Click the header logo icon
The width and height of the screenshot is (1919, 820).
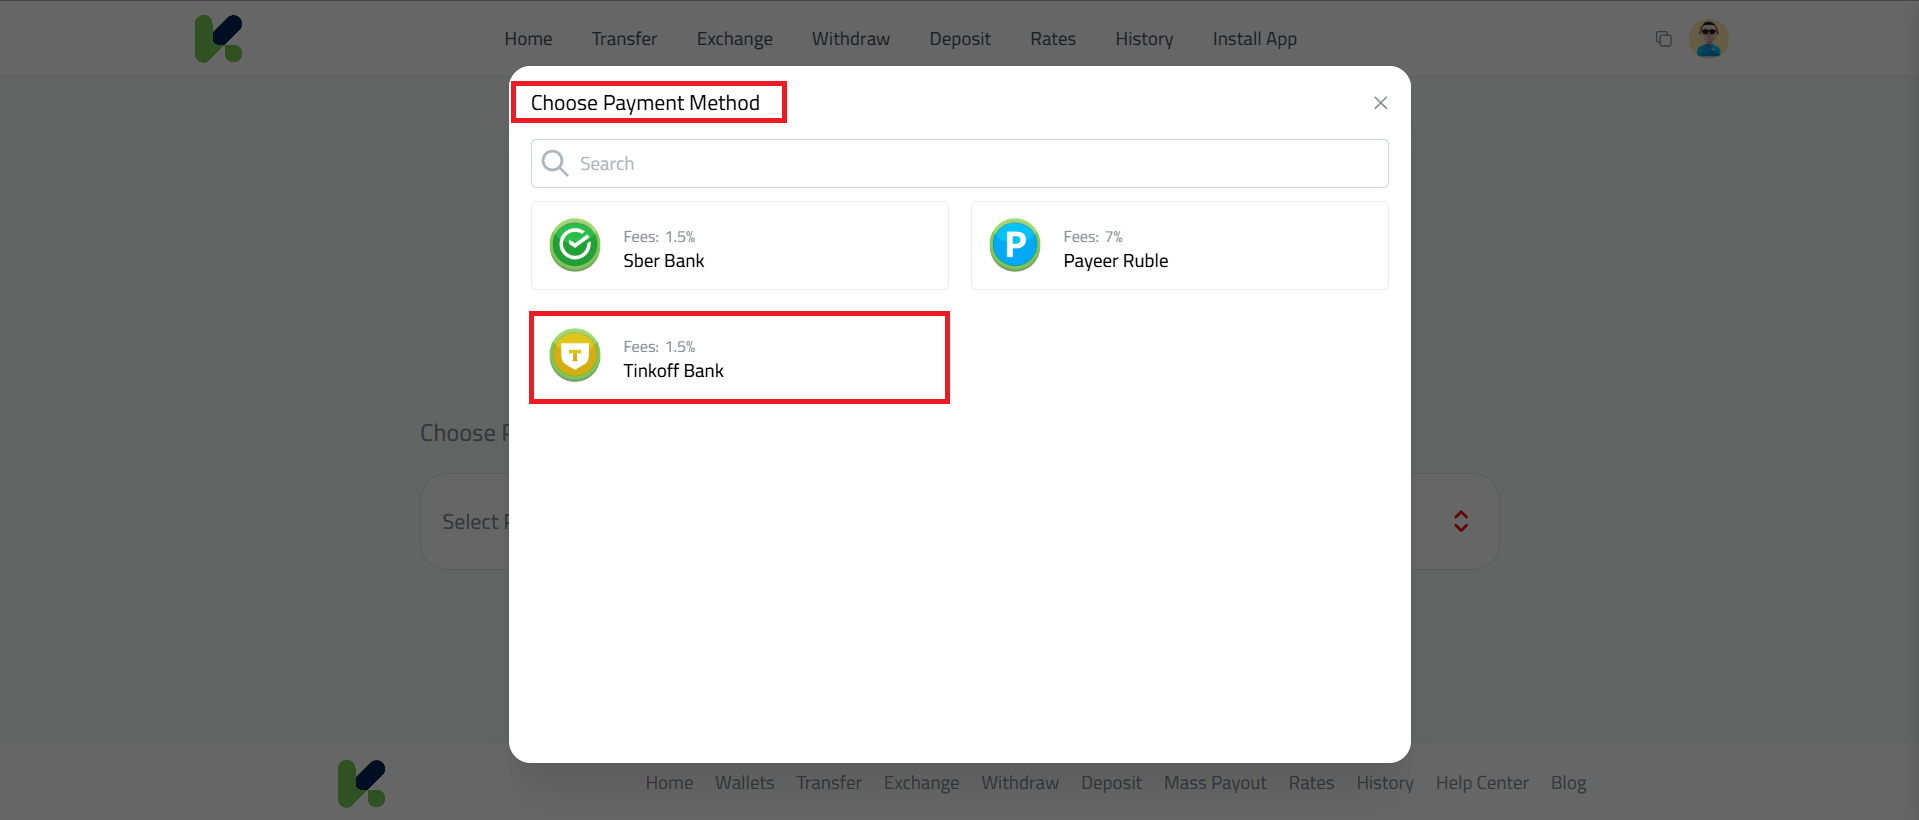219,39
